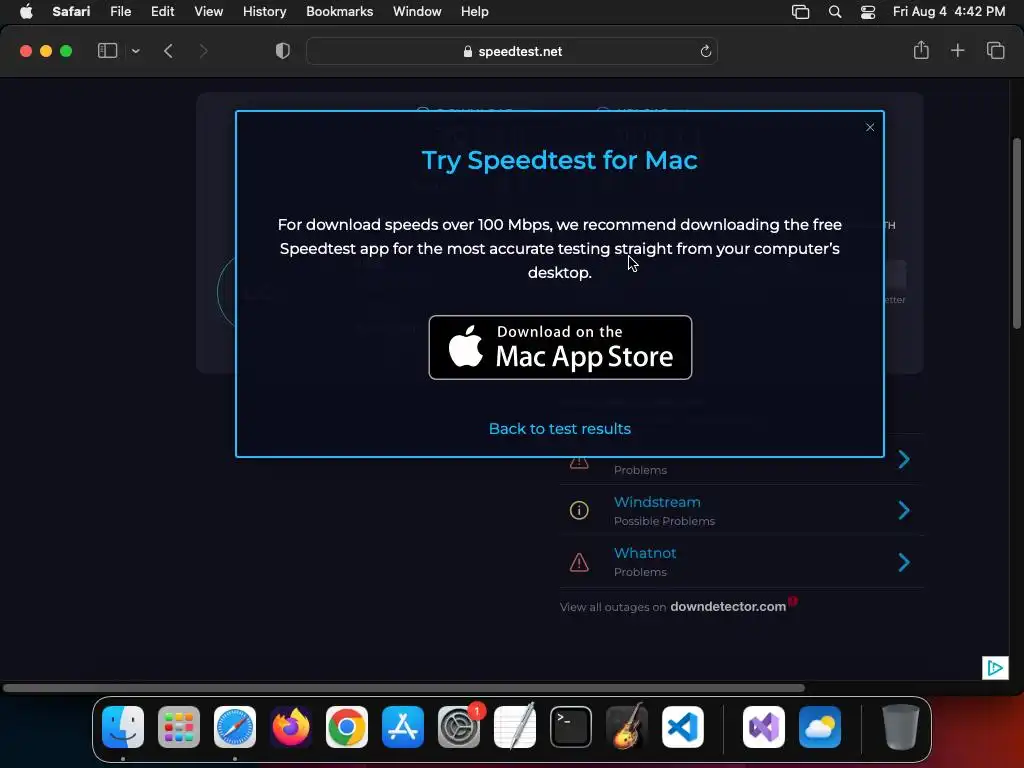The width and height of the screenshot is (1024, 768).
Task: Visit downdetector.com link
Action: (x=728, y=607)
